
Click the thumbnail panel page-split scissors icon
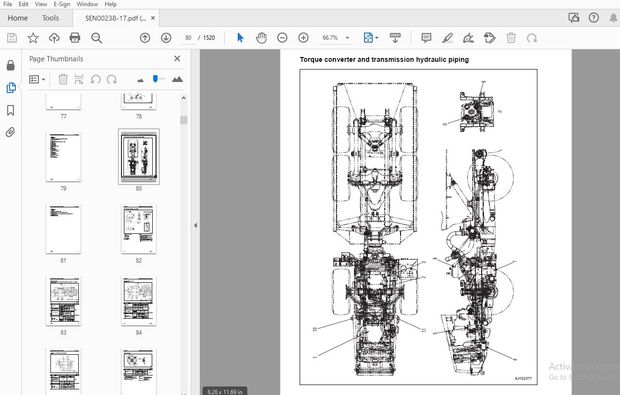[x=79, y=79]
